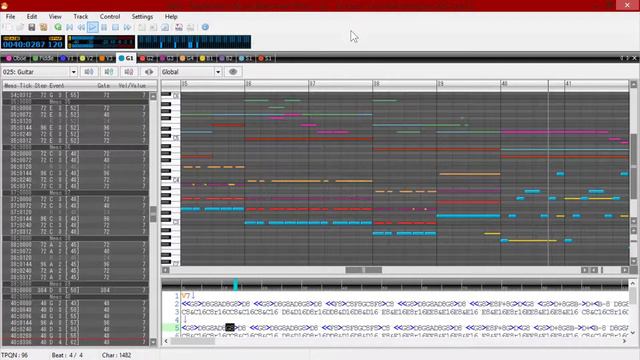This screenshot has width=640, height=360.
Task: Open the Edit menu
Action: (32, 16)
